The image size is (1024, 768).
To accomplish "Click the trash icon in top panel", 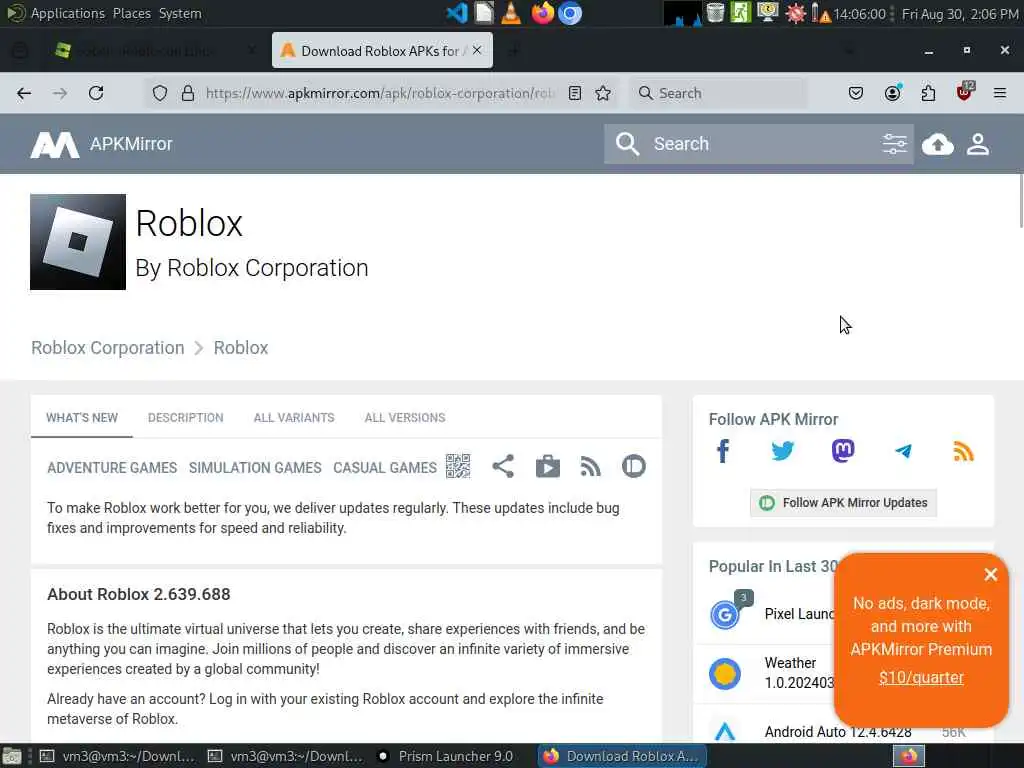I will point(715,13).
